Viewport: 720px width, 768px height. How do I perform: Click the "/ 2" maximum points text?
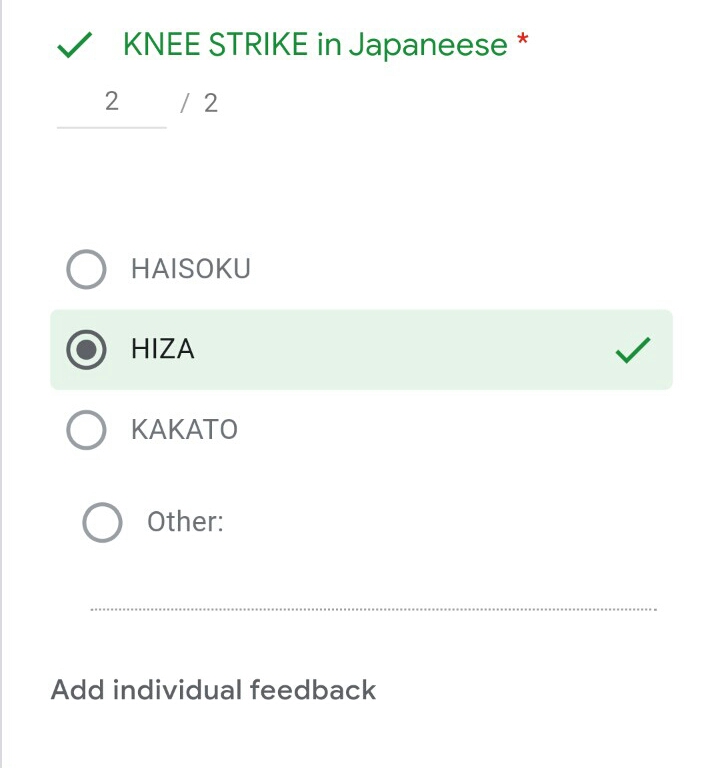pos(200,103)
